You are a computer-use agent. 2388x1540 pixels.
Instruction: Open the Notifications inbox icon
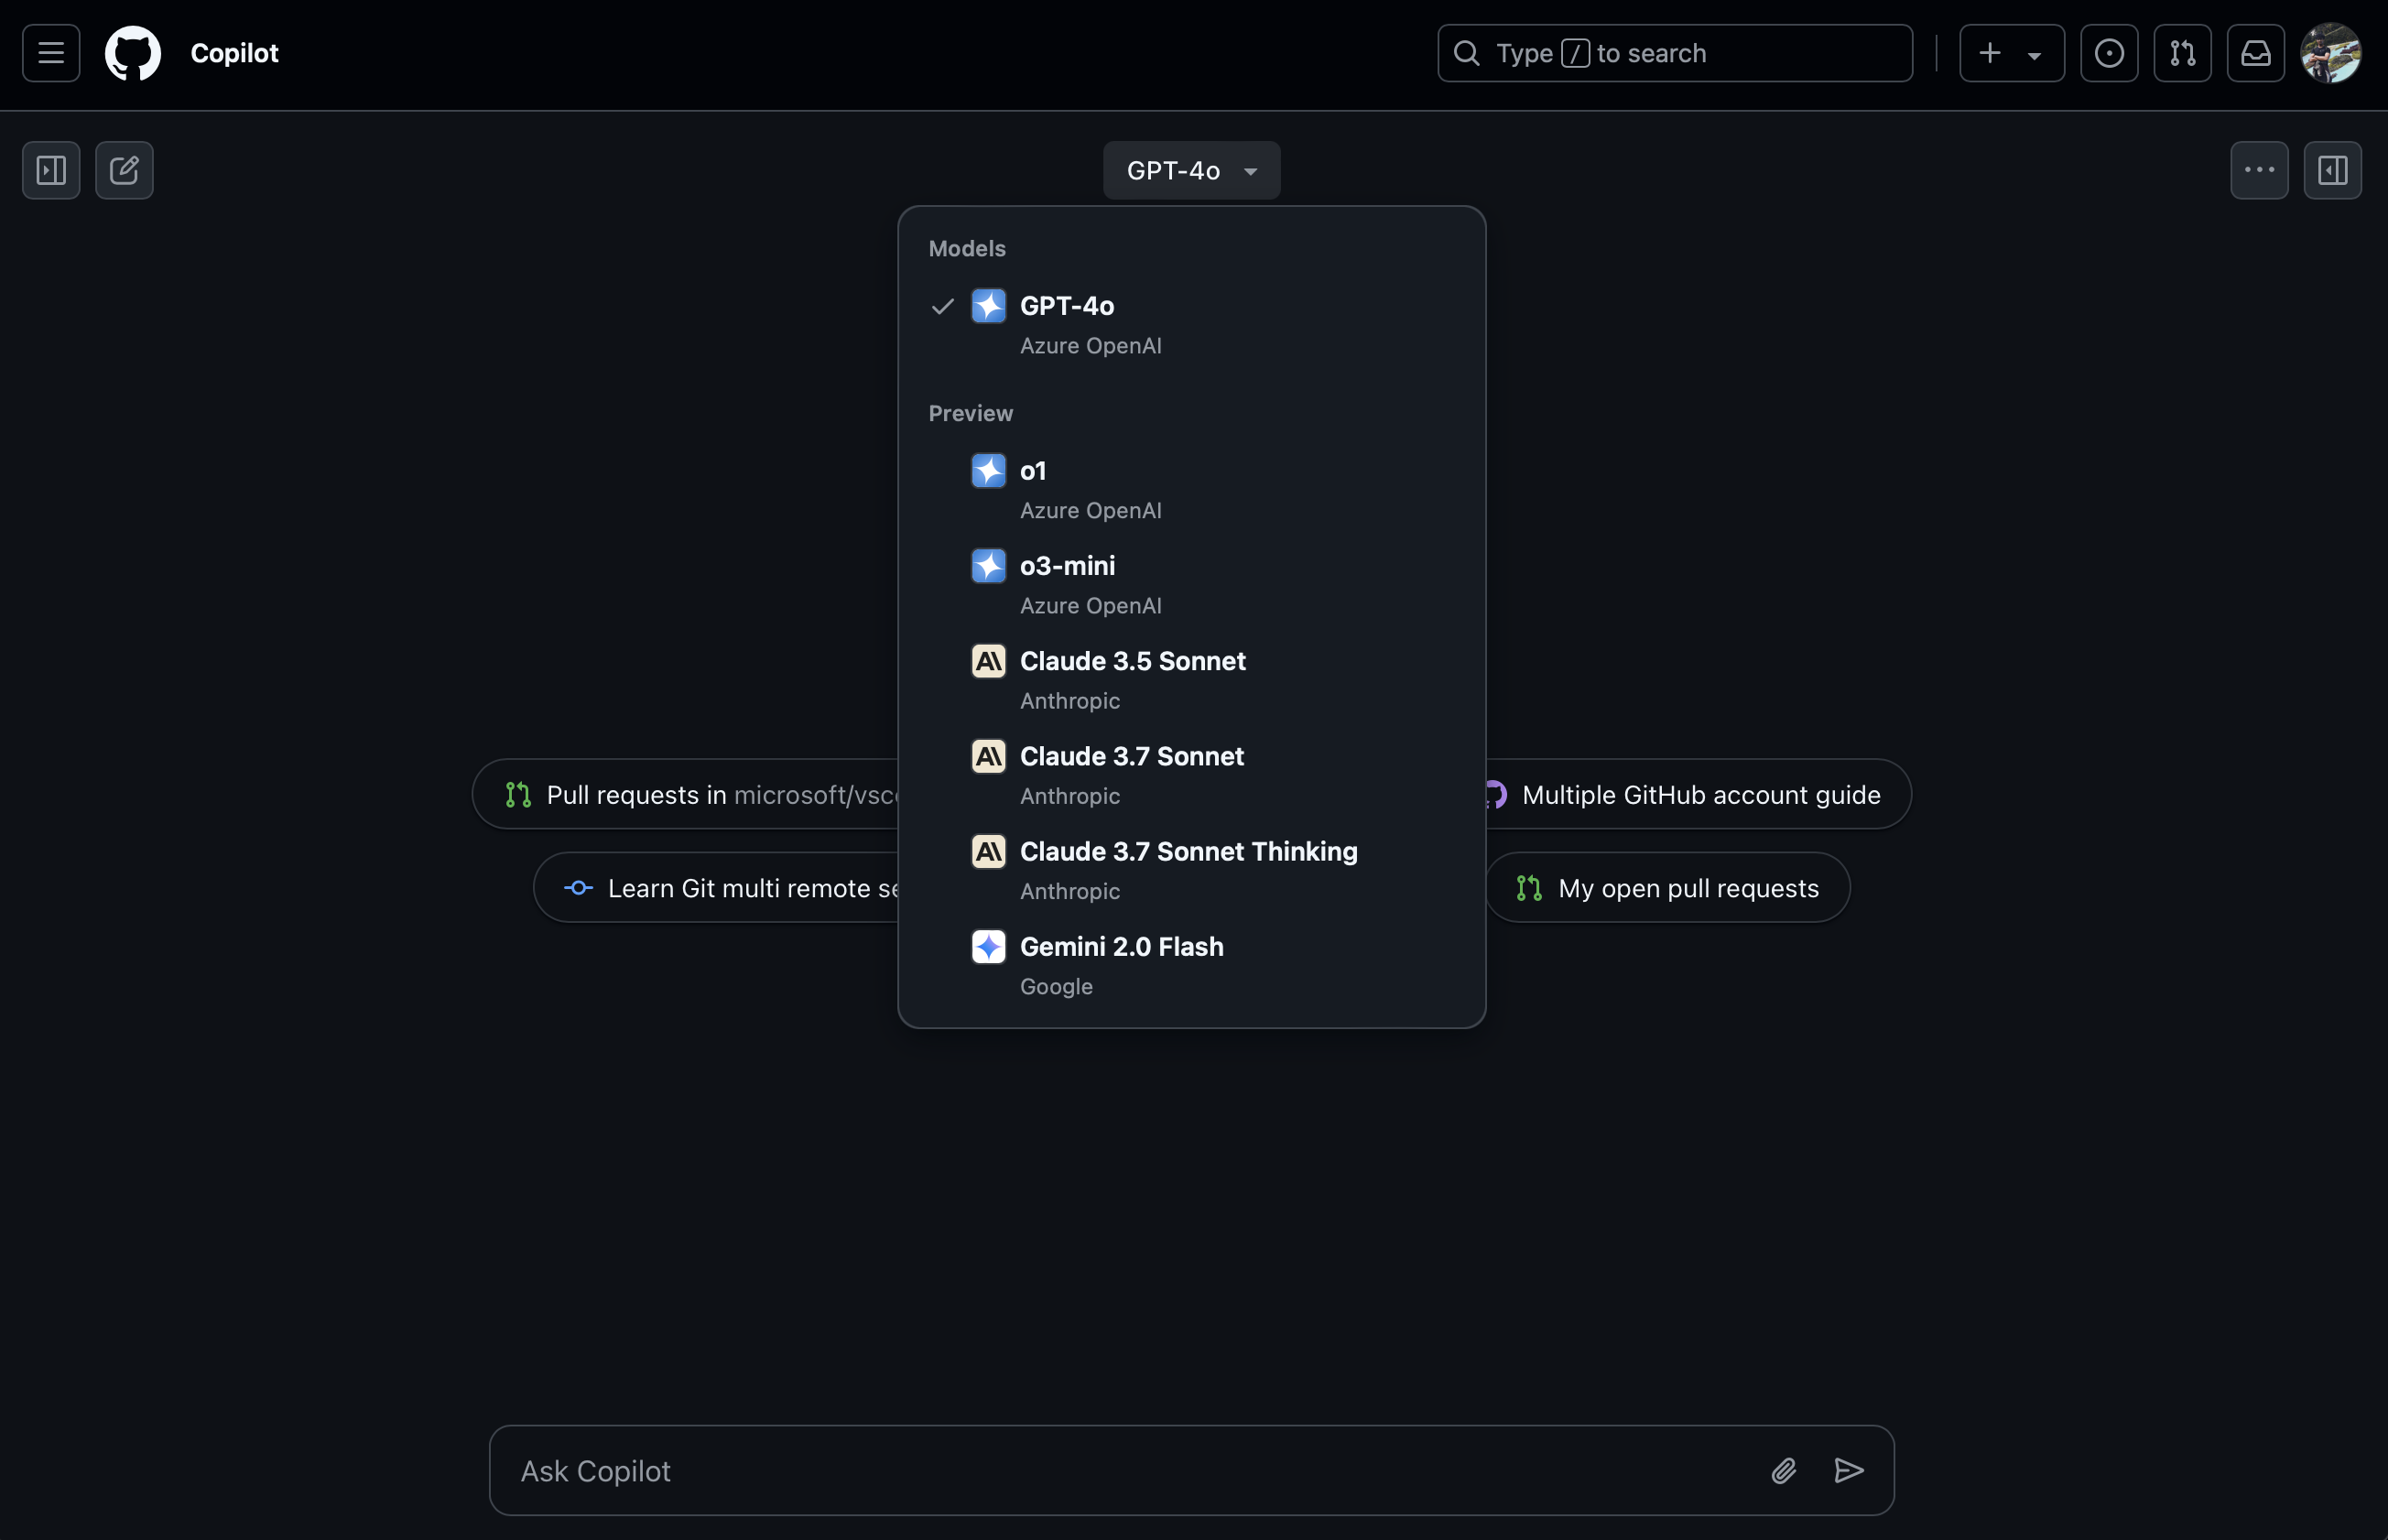[x=2255, y=53]
